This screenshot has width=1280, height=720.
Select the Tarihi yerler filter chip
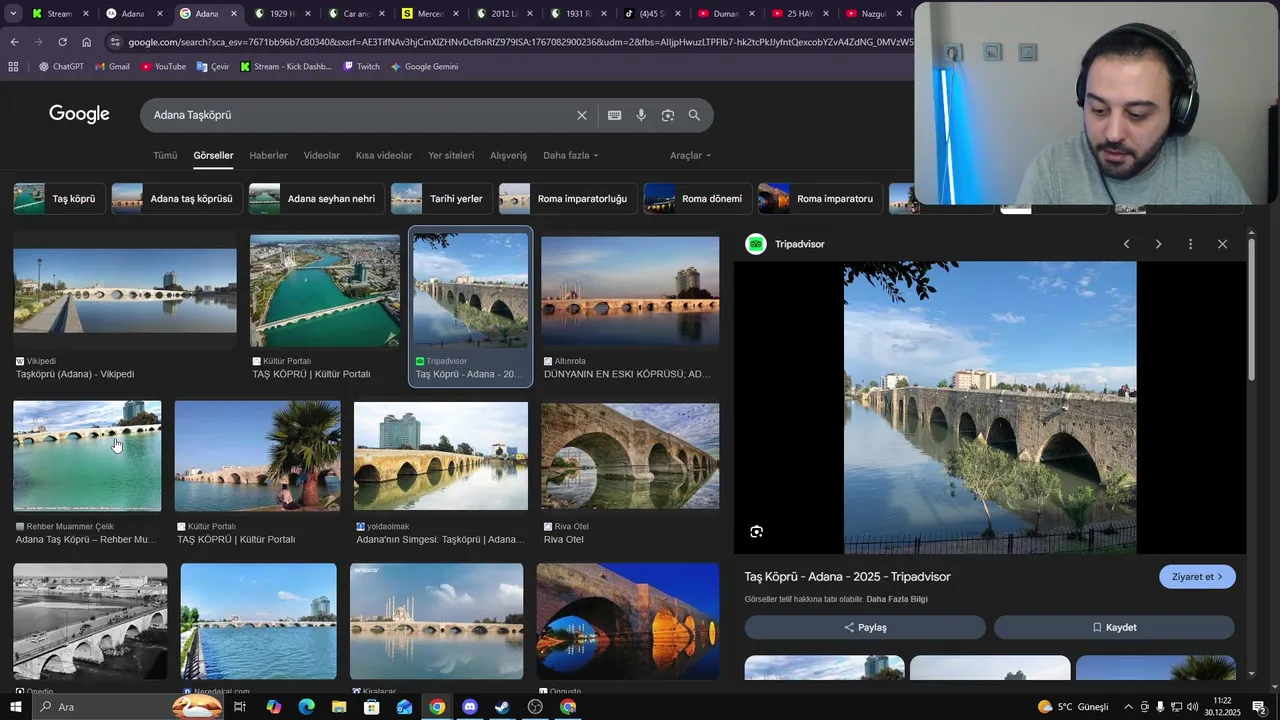click(441, 199)
